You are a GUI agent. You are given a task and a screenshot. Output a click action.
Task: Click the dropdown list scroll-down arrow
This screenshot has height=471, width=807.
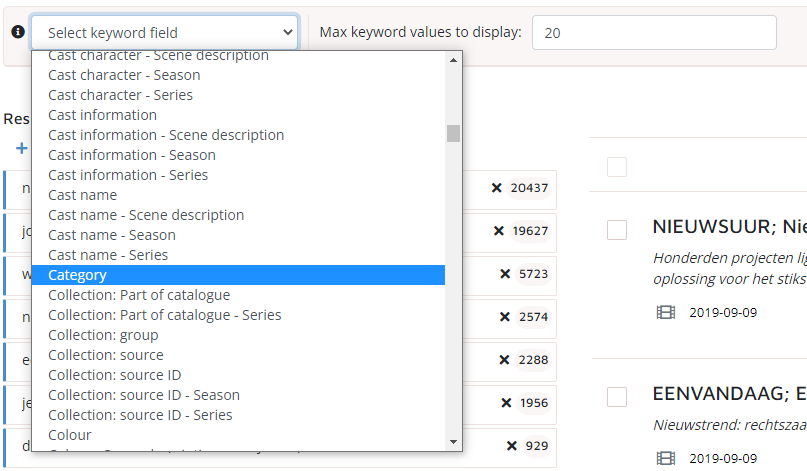point(453,442)
